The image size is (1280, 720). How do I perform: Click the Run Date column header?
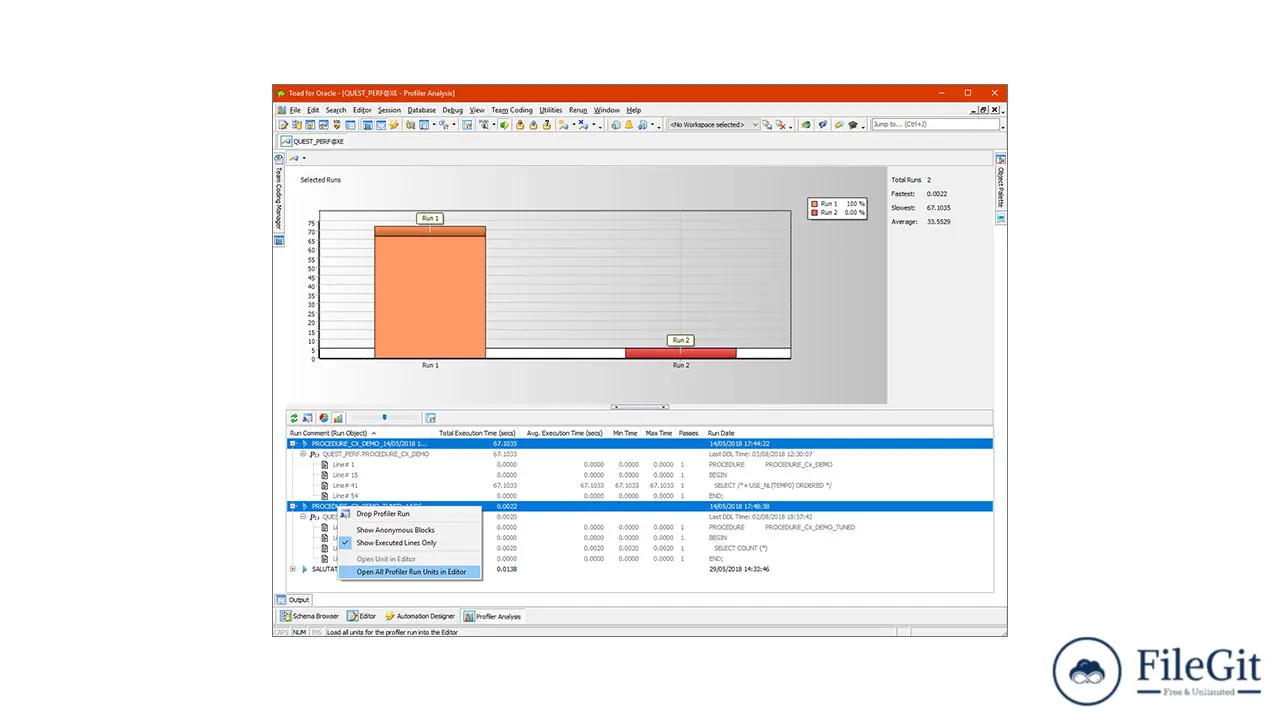click(721, 433)
